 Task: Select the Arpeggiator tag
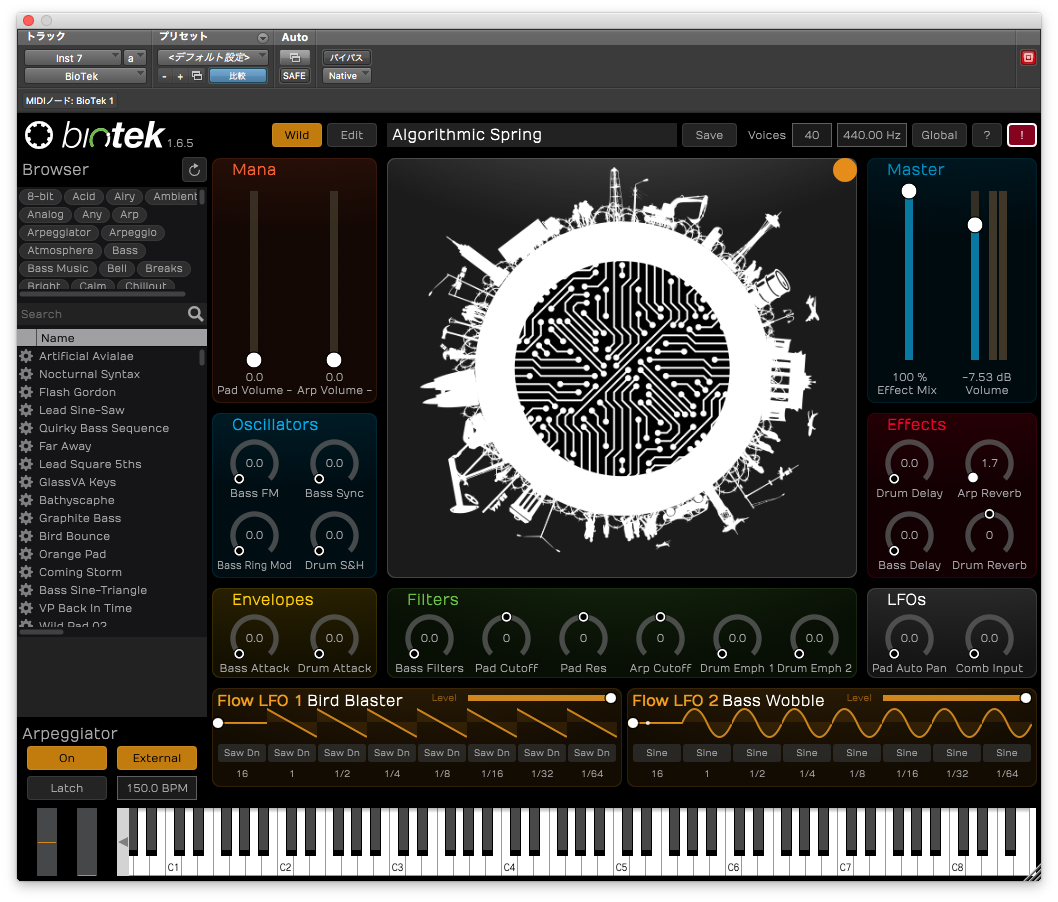pyautogui.click(x=59, y=233)
